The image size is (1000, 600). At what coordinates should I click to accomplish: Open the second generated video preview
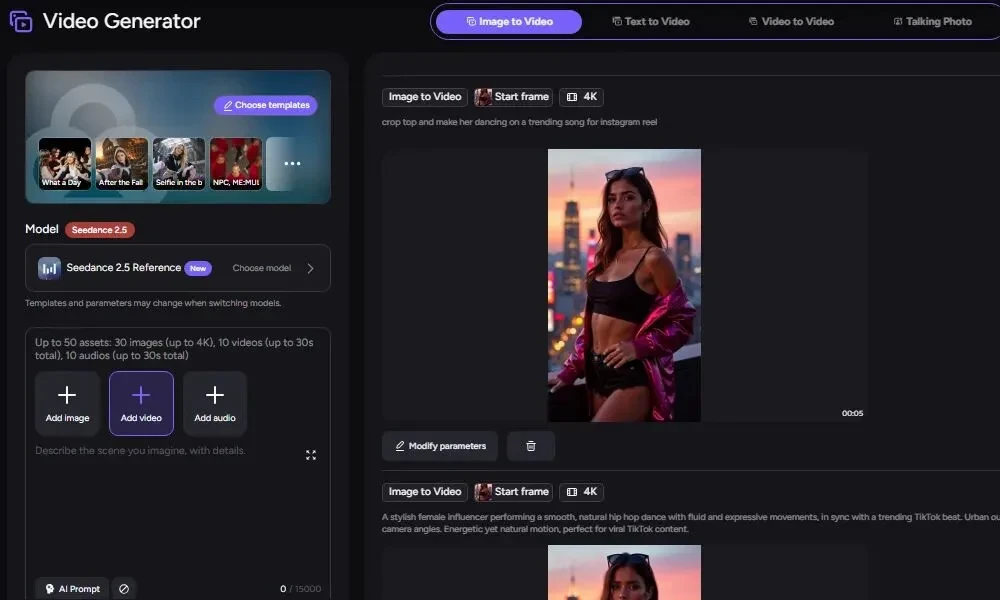click(x=624, y=572)
